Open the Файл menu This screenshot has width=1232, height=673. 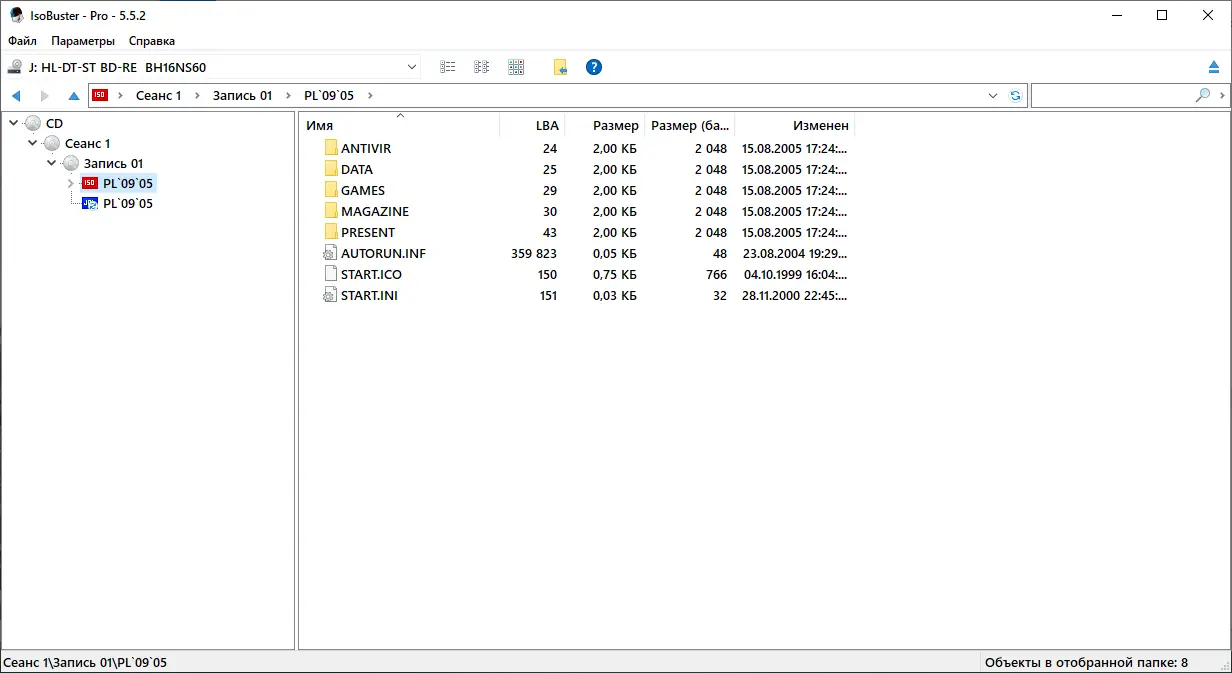pos(22,41)
